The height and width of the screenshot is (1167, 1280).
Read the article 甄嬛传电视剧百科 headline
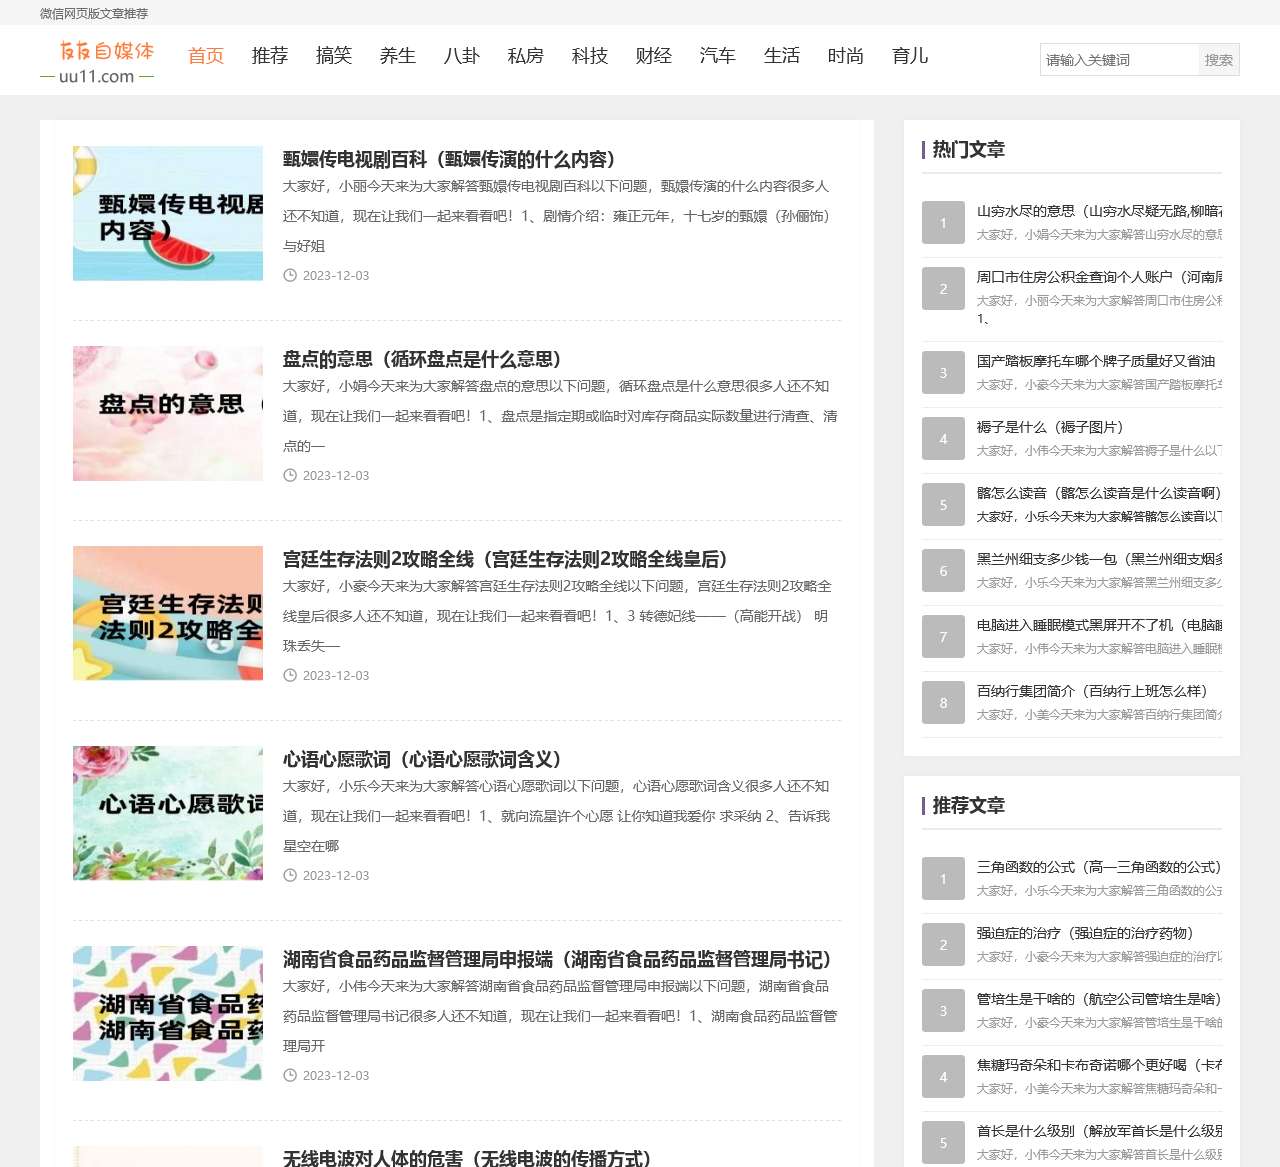(x=449, y=159)
